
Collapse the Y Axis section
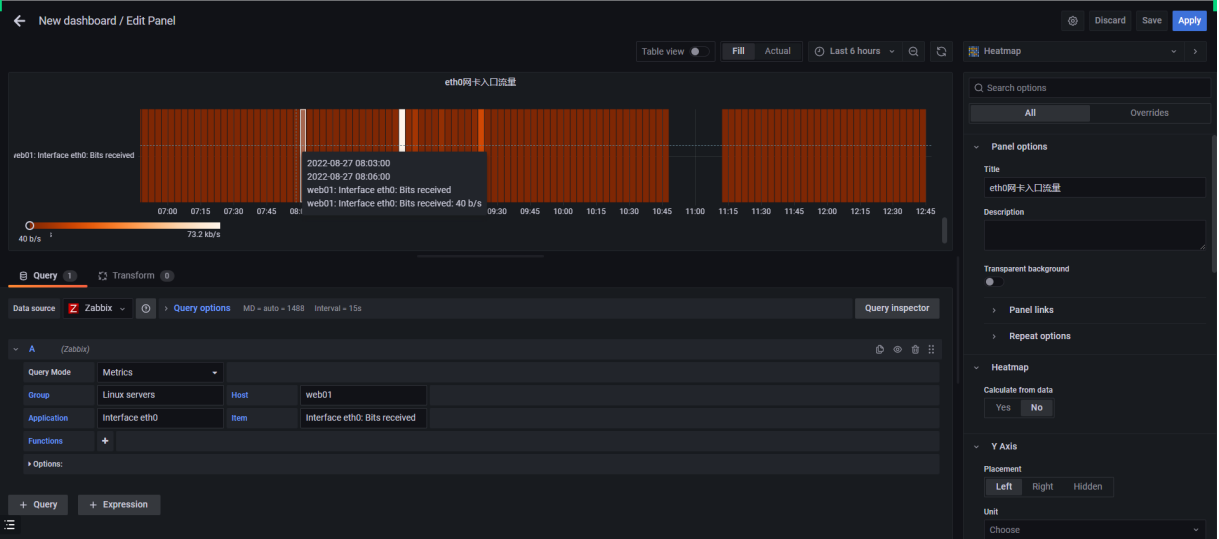coord(977,446)
